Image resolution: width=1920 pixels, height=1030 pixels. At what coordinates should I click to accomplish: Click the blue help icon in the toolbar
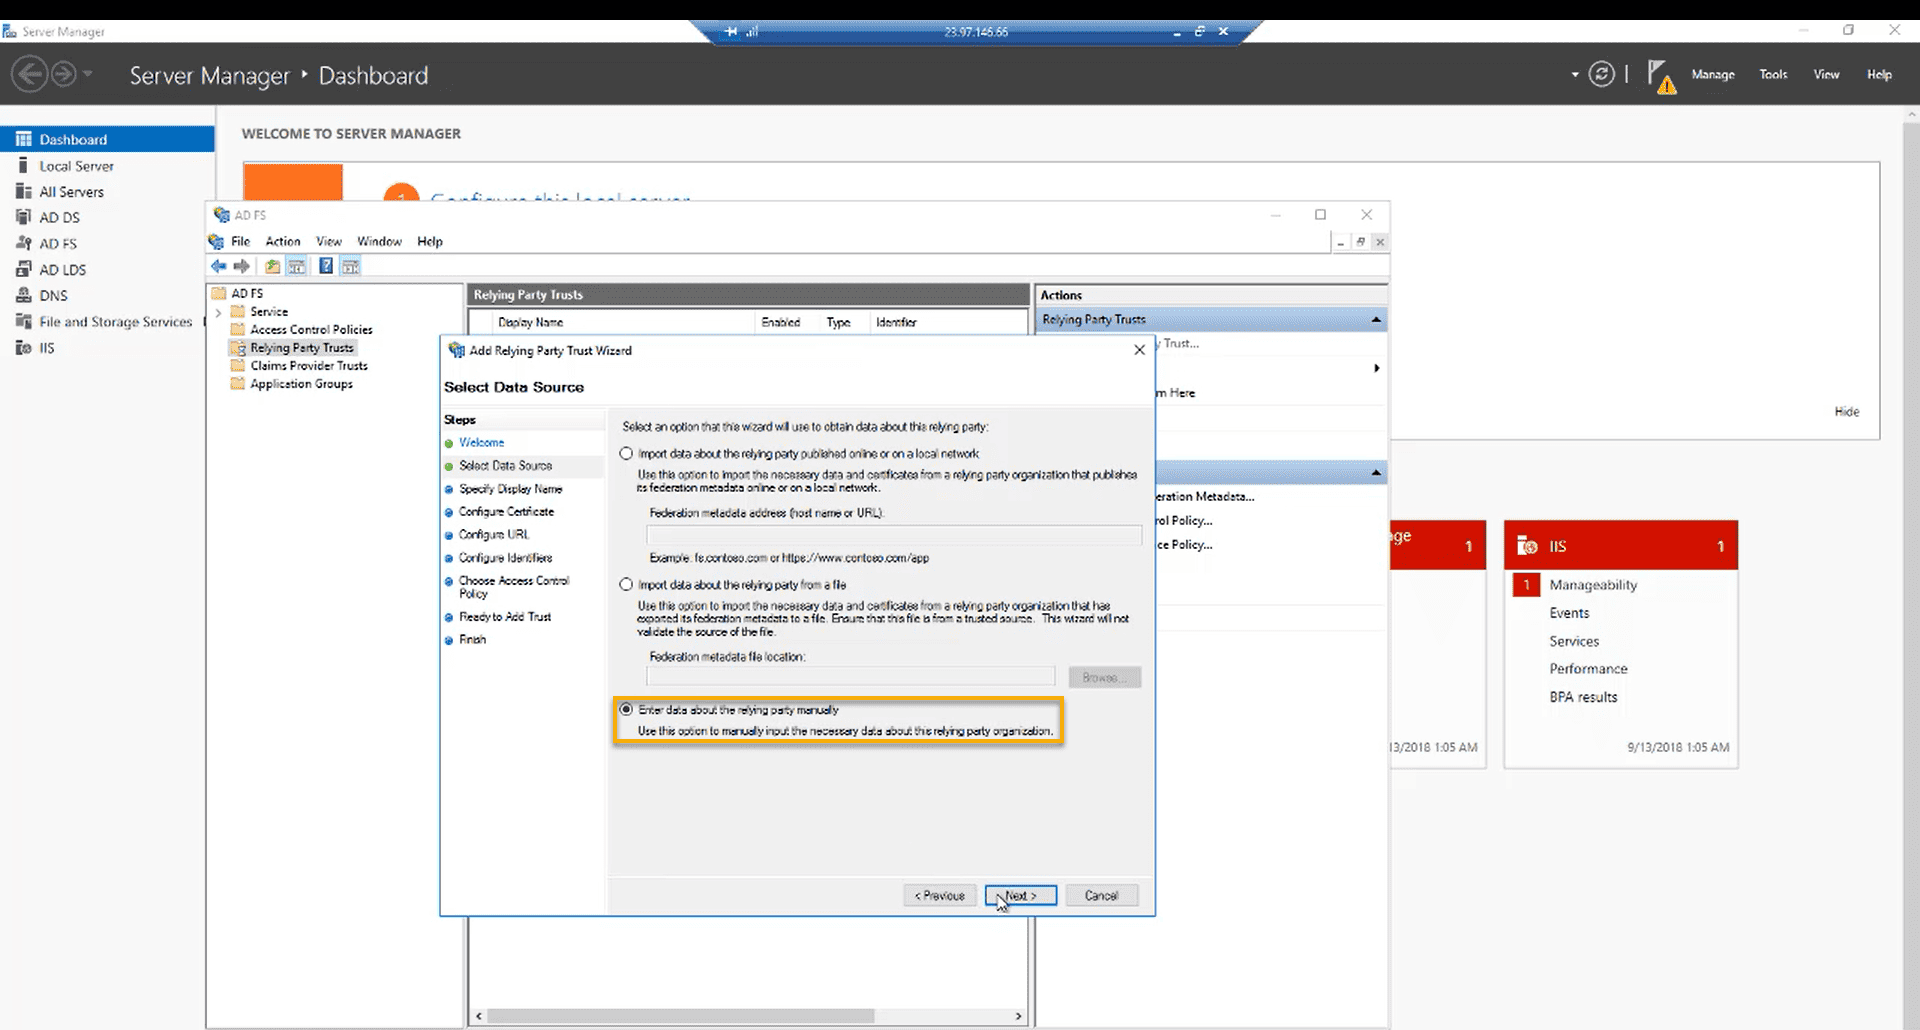tap(325, 266)
